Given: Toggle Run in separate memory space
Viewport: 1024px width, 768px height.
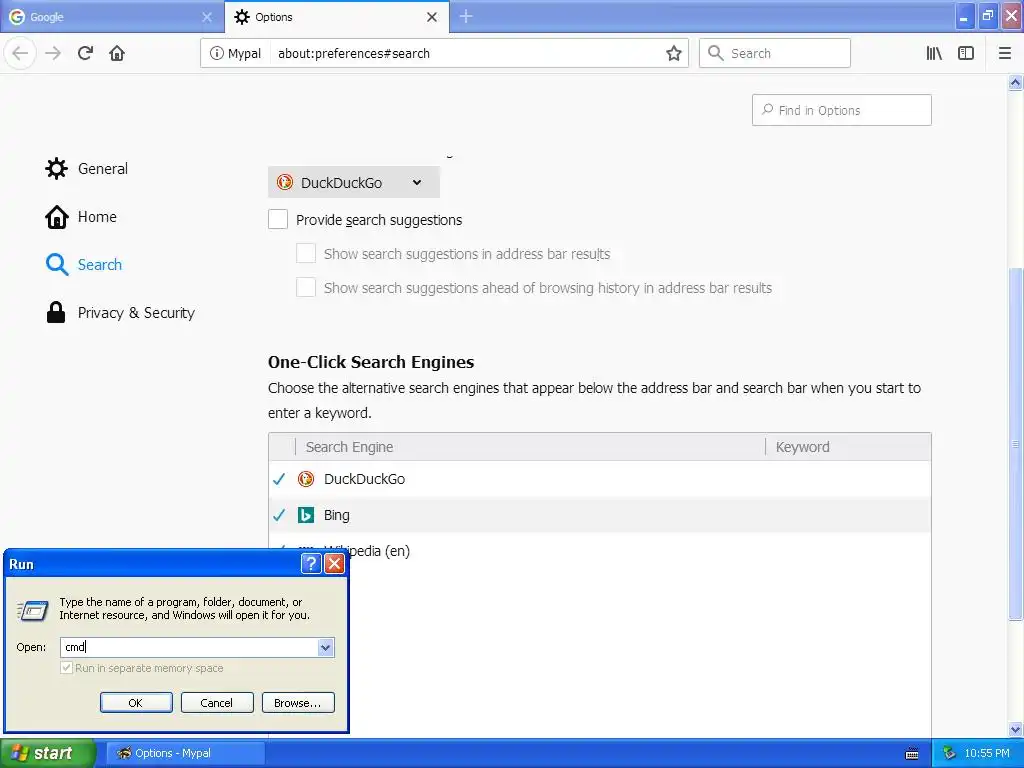Looking at the screenshot, I should point(66,667).
